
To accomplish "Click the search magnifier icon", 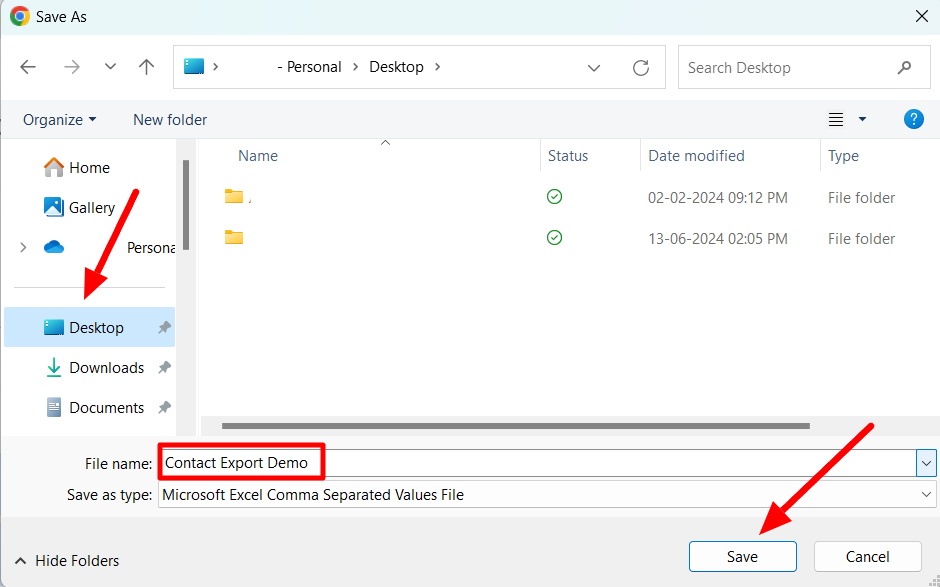I will pos(904,68).
